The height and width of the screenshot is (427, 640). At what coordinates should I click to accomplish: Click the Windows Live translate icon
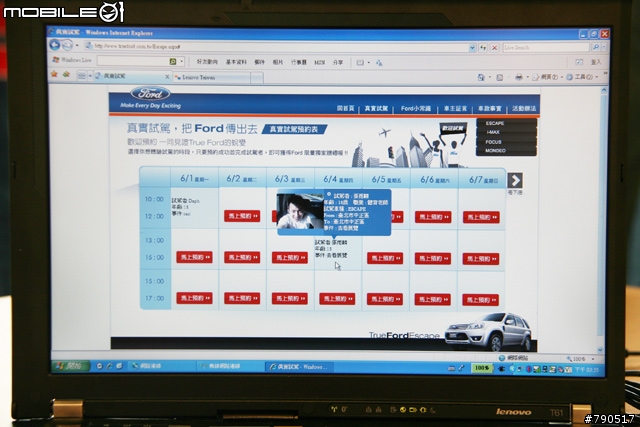pos(379,63)
